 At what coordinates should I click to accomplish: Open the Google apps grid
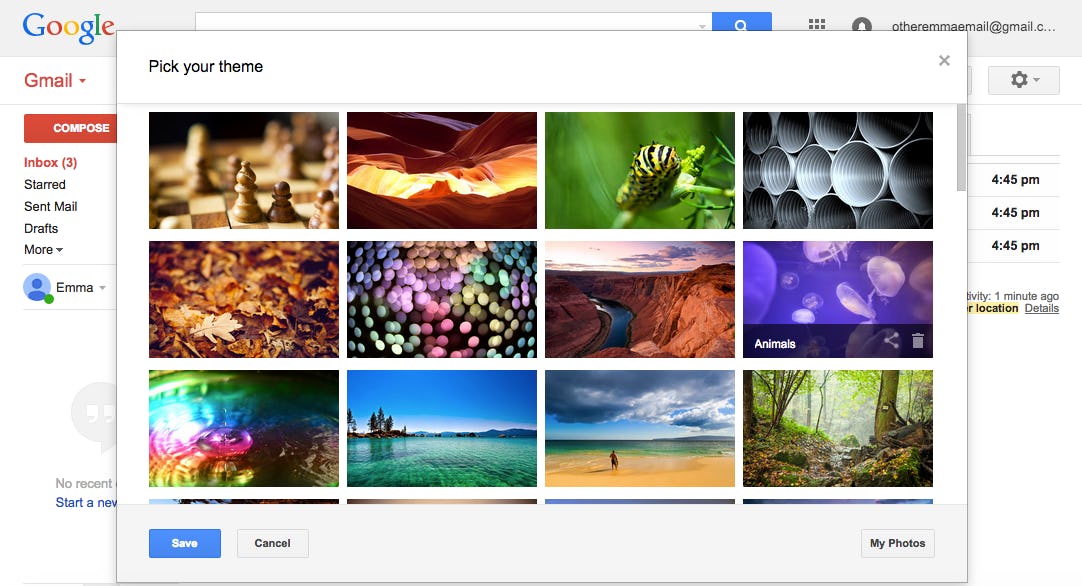[x=816, y=26]
